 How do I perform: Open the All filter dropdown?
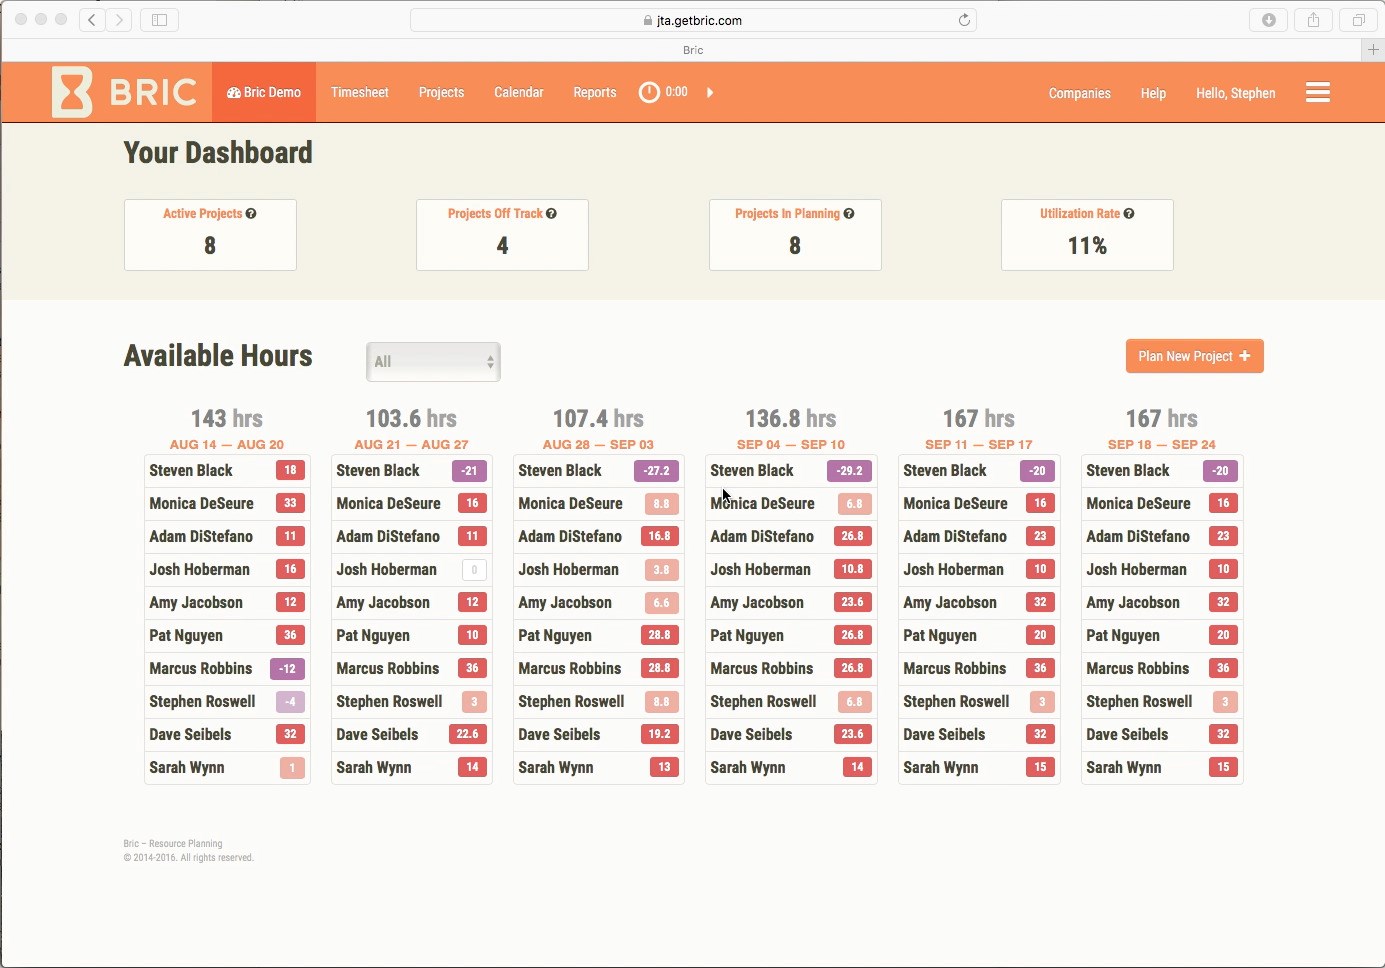point(433,361)
